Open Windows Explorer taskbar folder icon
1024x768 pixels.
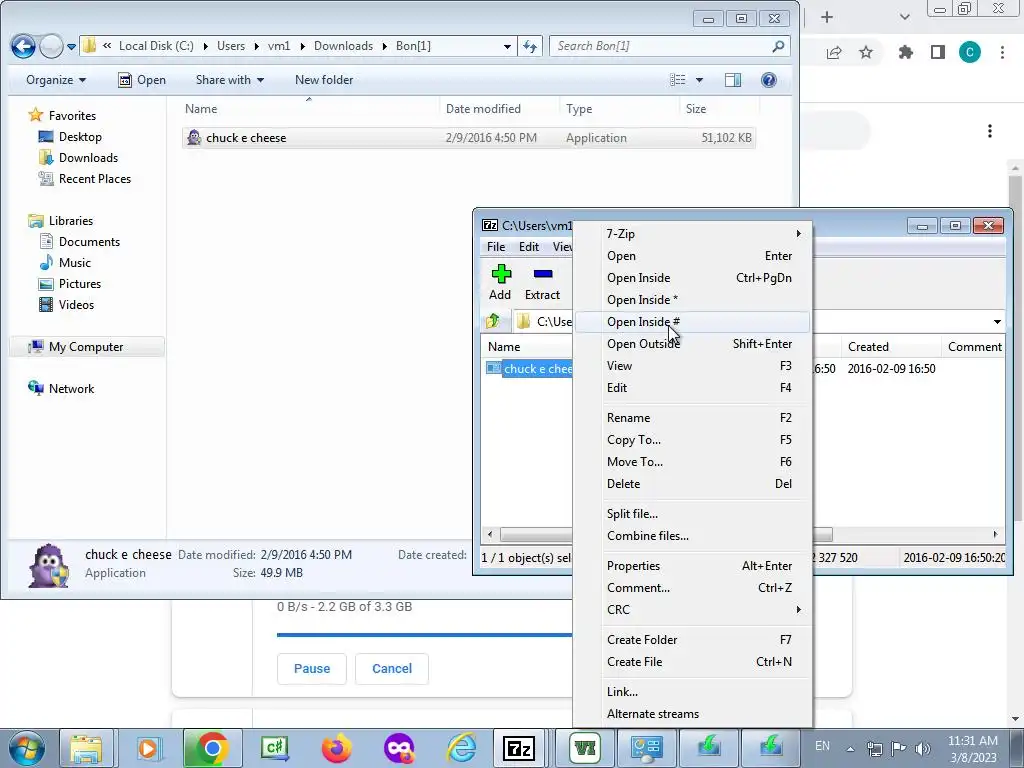tap(86, 748)
